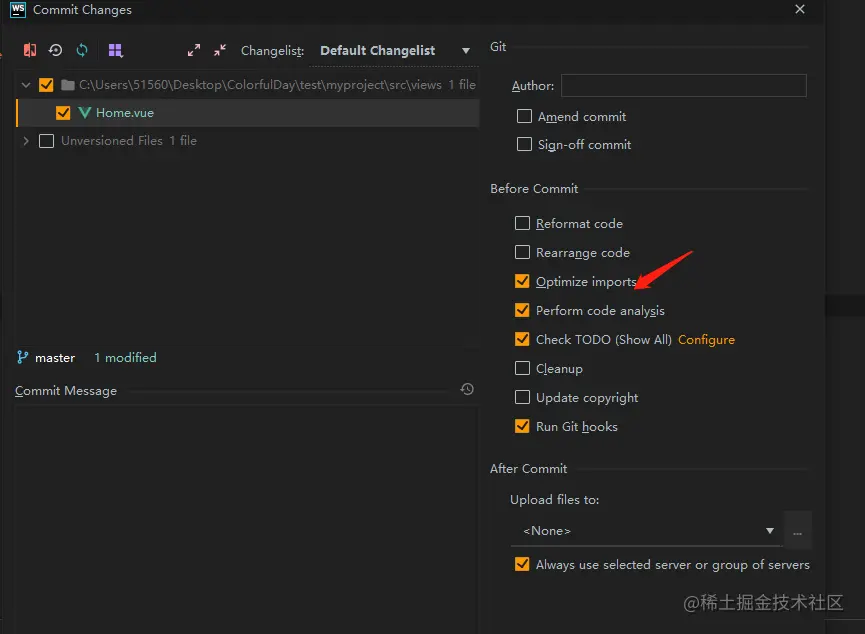Open commit message history clock icon

[x=467, y=389]
